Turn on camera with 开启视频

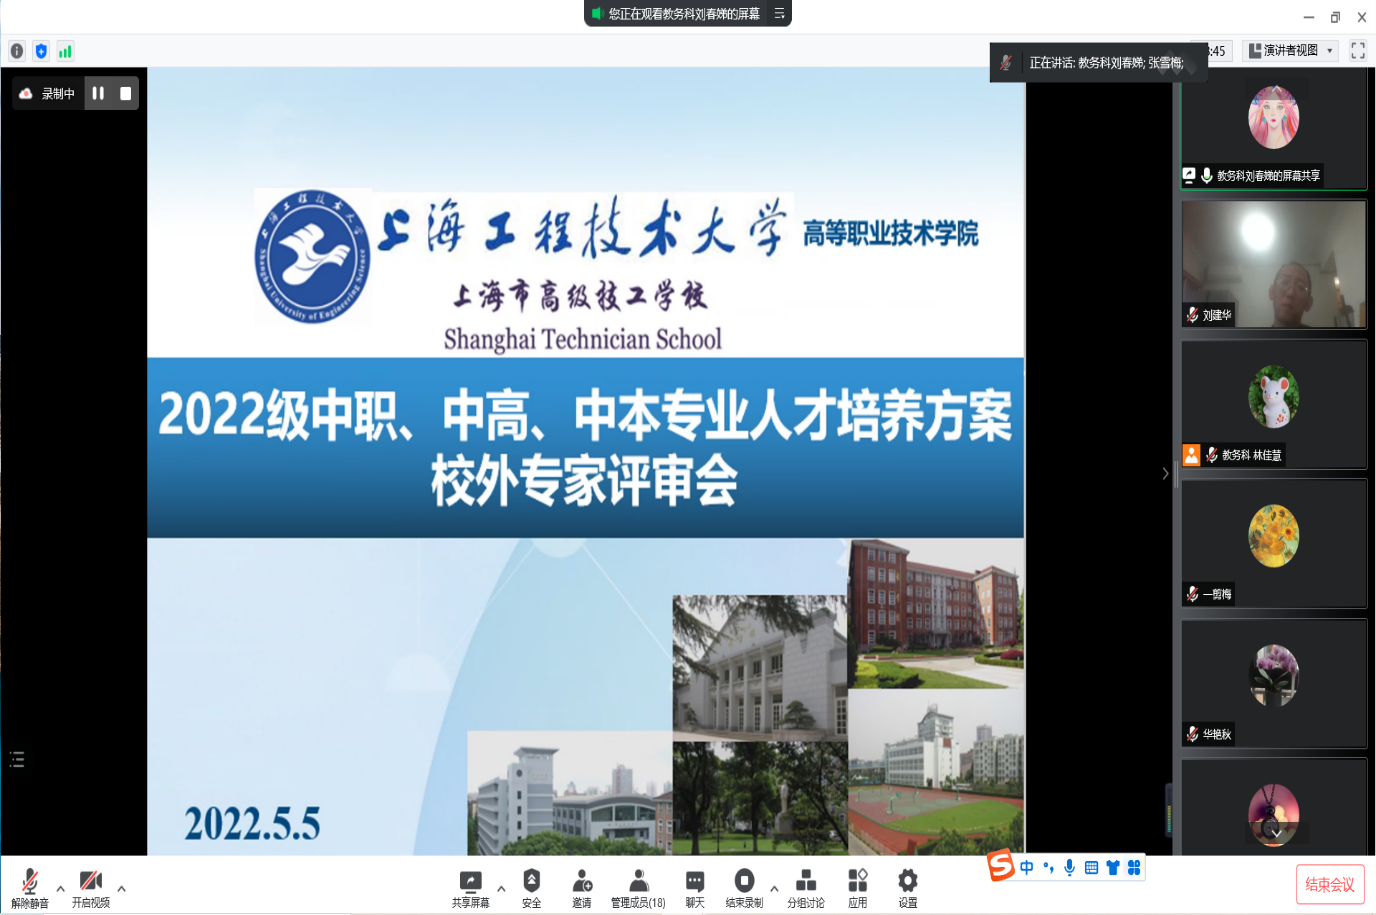click(91, 887)
